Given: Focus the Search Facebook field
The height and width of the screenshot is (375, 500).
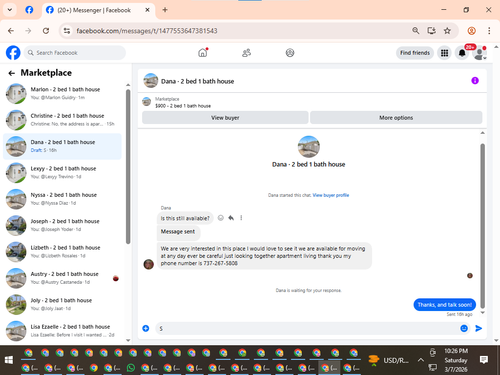Looking at the screenshot, I should pyautogui.click(x=75, y=53).
